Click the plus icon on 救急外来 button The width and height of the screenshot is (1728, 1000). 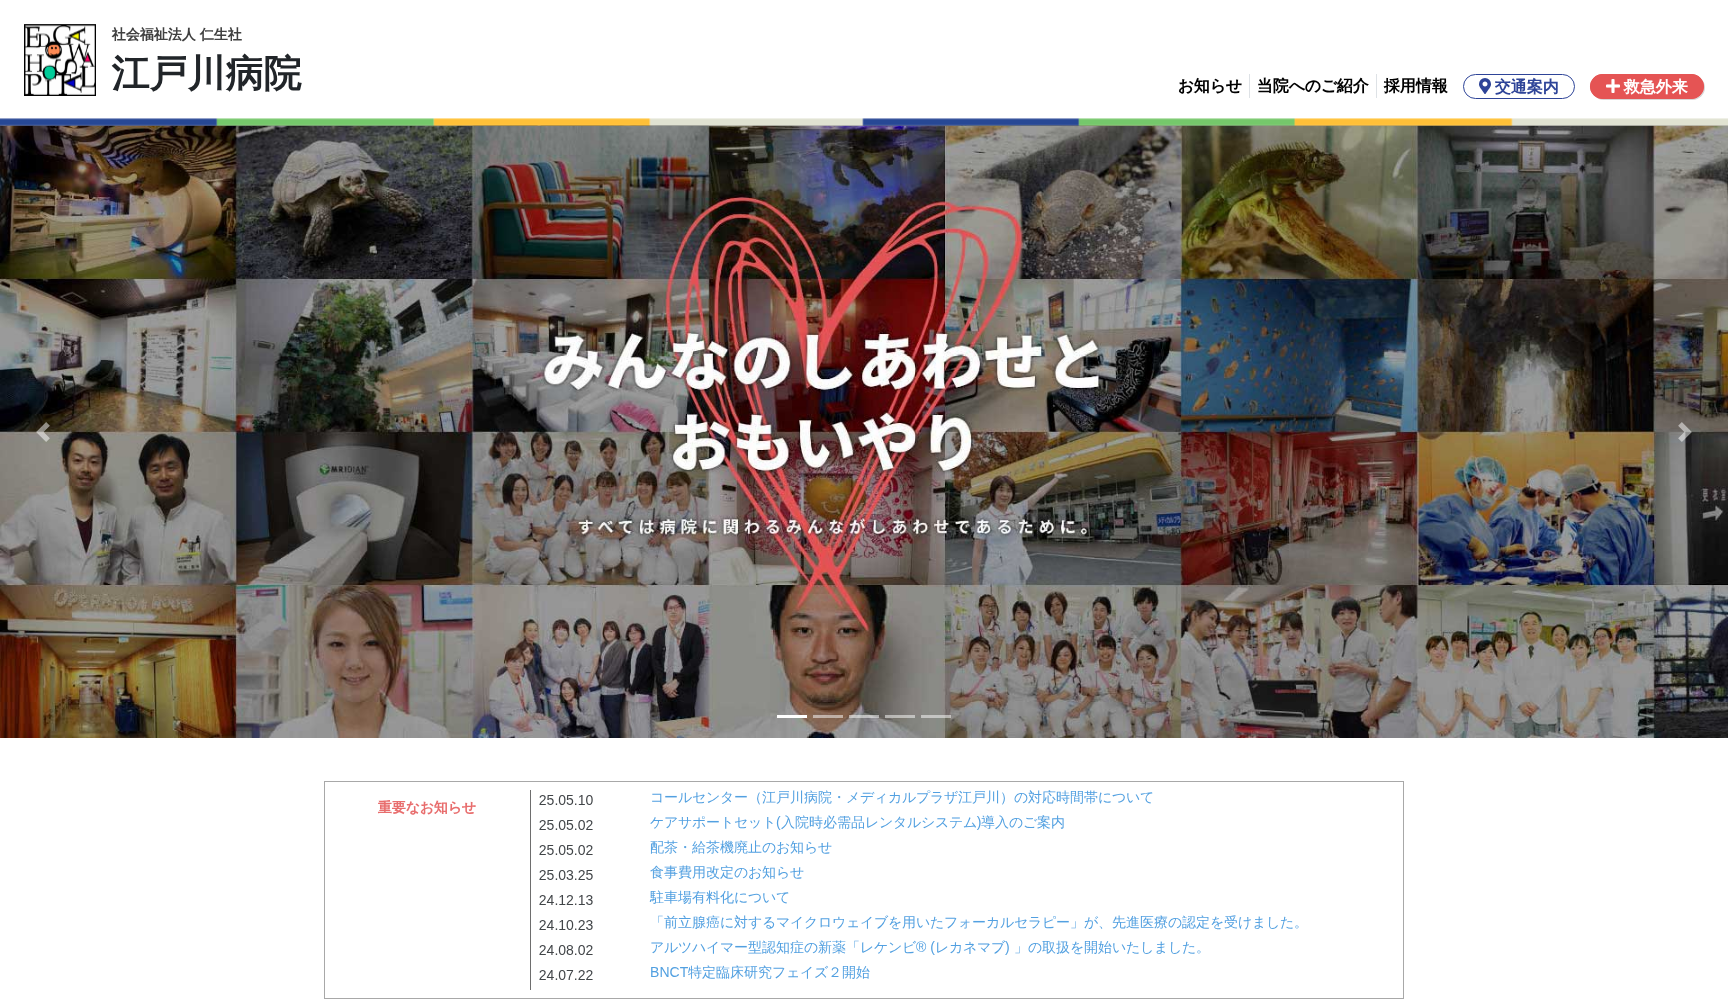coord(1612,87)
